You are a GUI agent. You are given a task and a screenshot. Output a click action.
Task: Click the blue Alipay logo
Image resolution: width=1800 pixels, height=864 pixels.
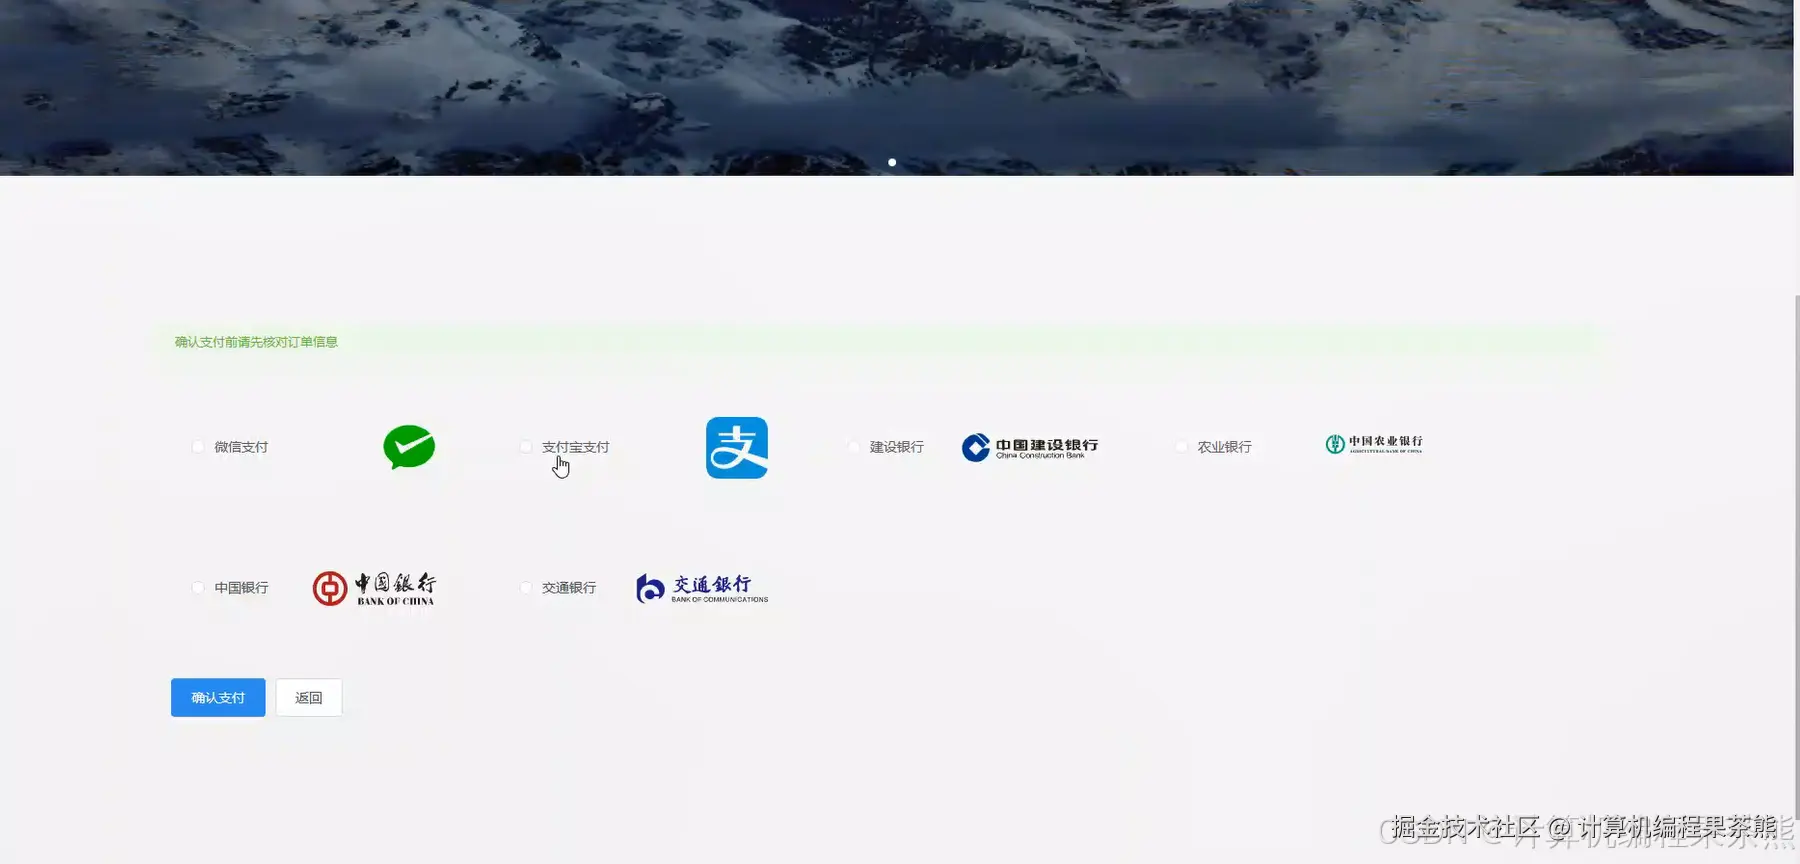(x=737, y=447)
